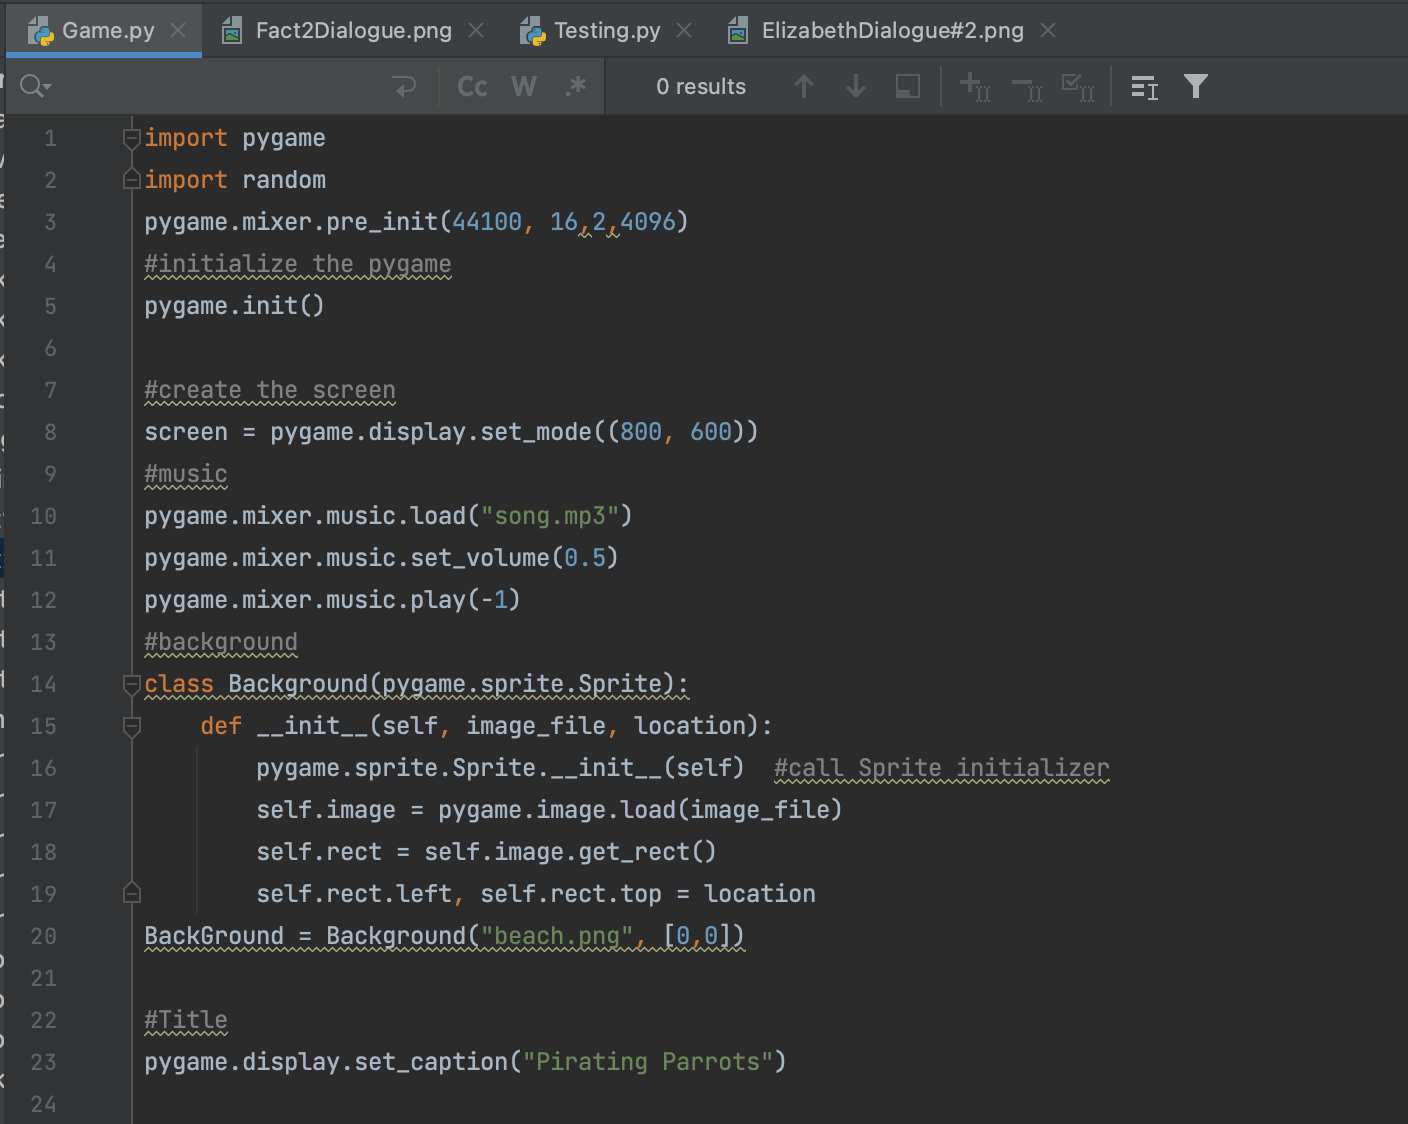This screenshot has height=1124, width=1408.
Task: Go to previous occurrence arrow
Action: pyautogui.click(x=803, y=87)
